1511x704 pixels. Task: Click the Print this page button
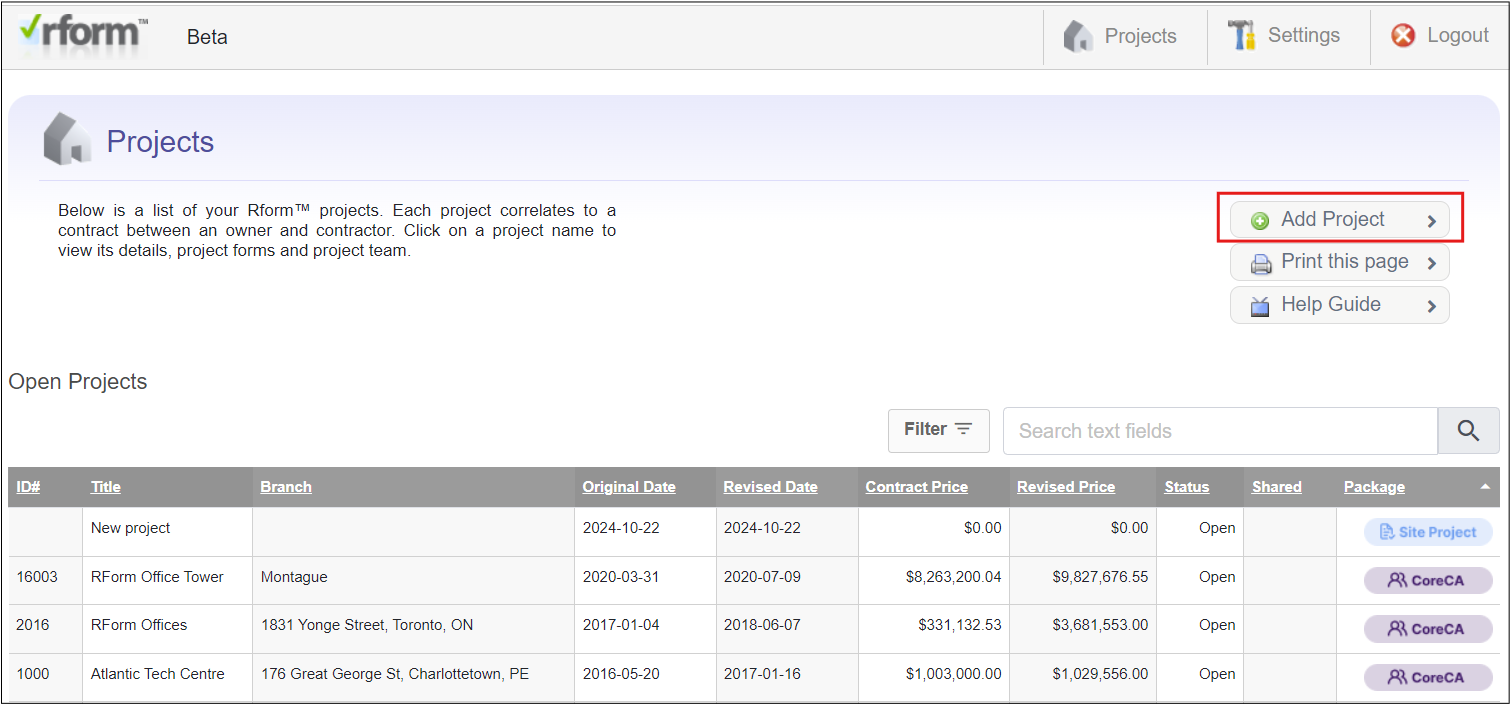click(x=1339, y=262)
